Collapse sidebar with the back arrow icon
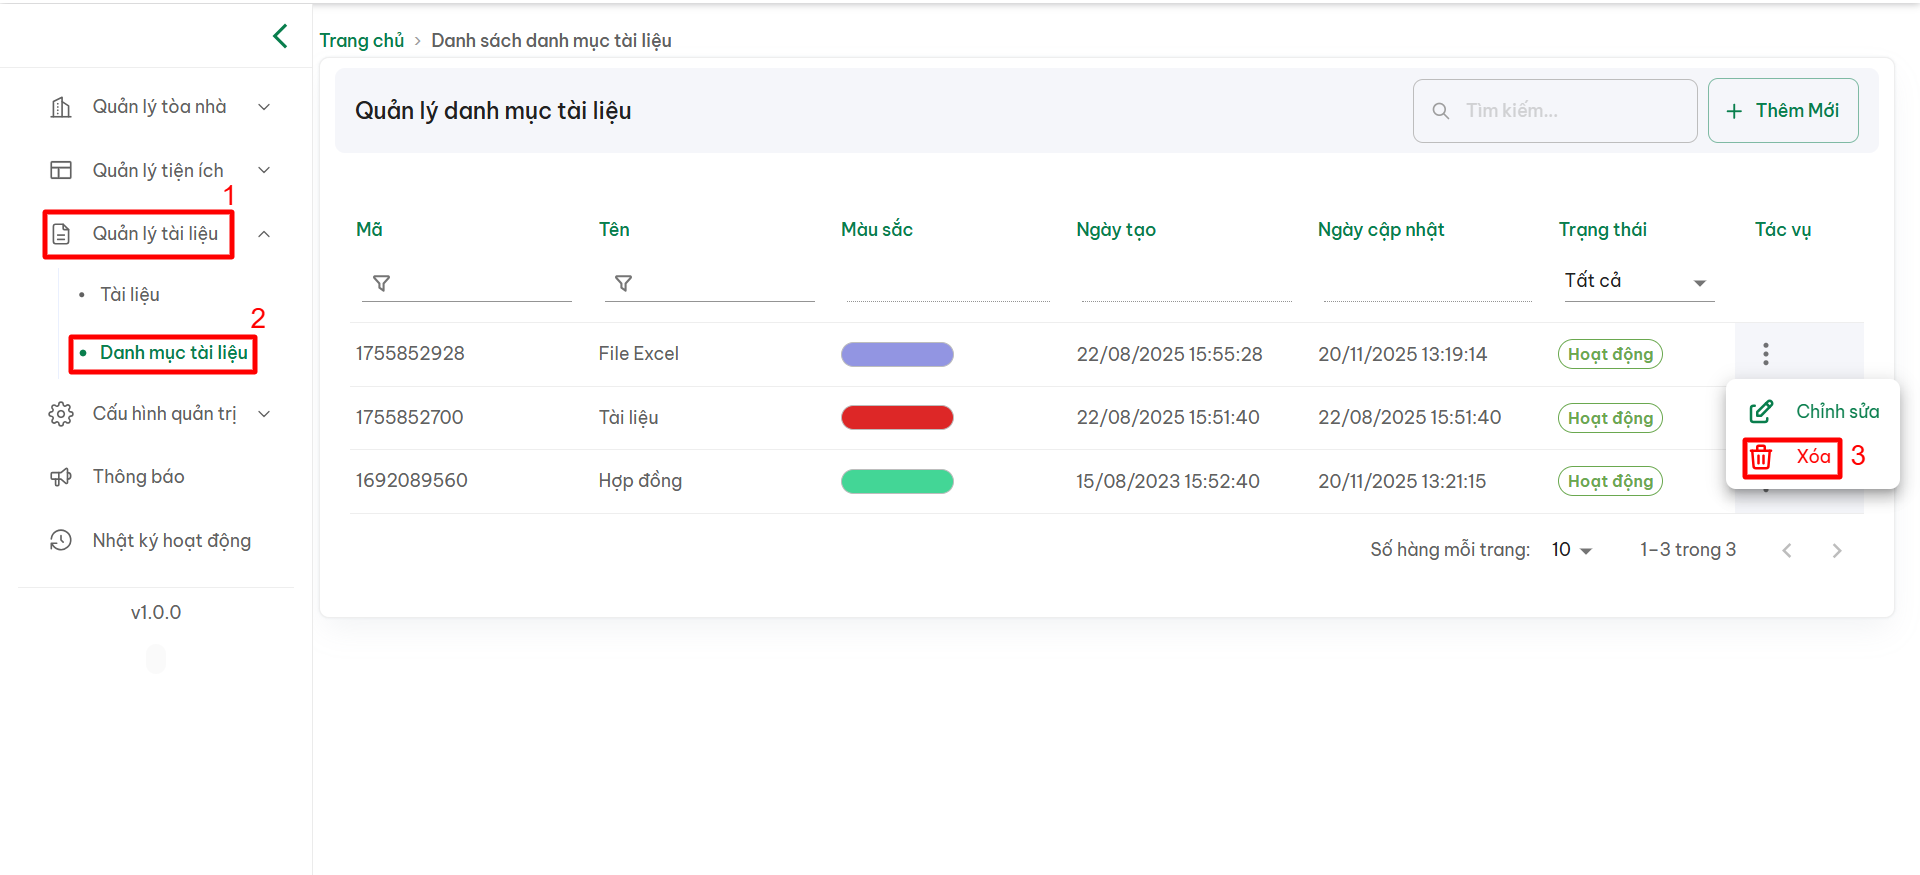This screenshot has width=1920, height=875. [280, 37]
